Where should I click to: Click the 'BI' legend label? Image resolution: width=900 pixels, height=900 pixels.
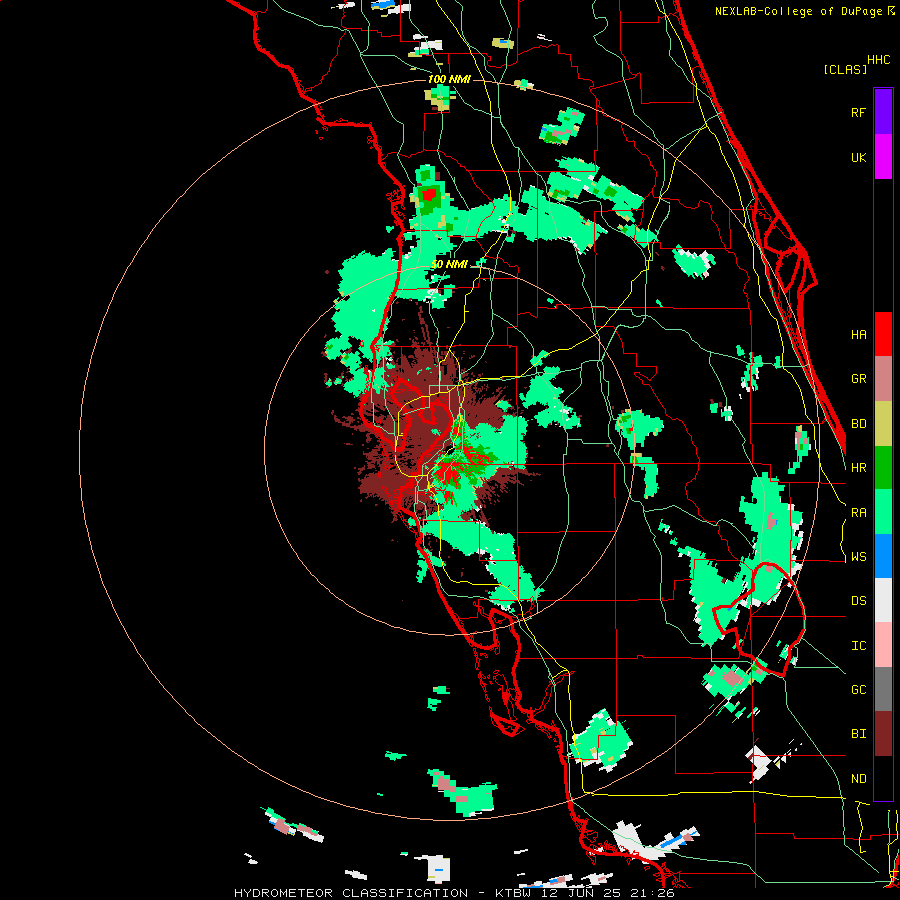click(858, 734)
